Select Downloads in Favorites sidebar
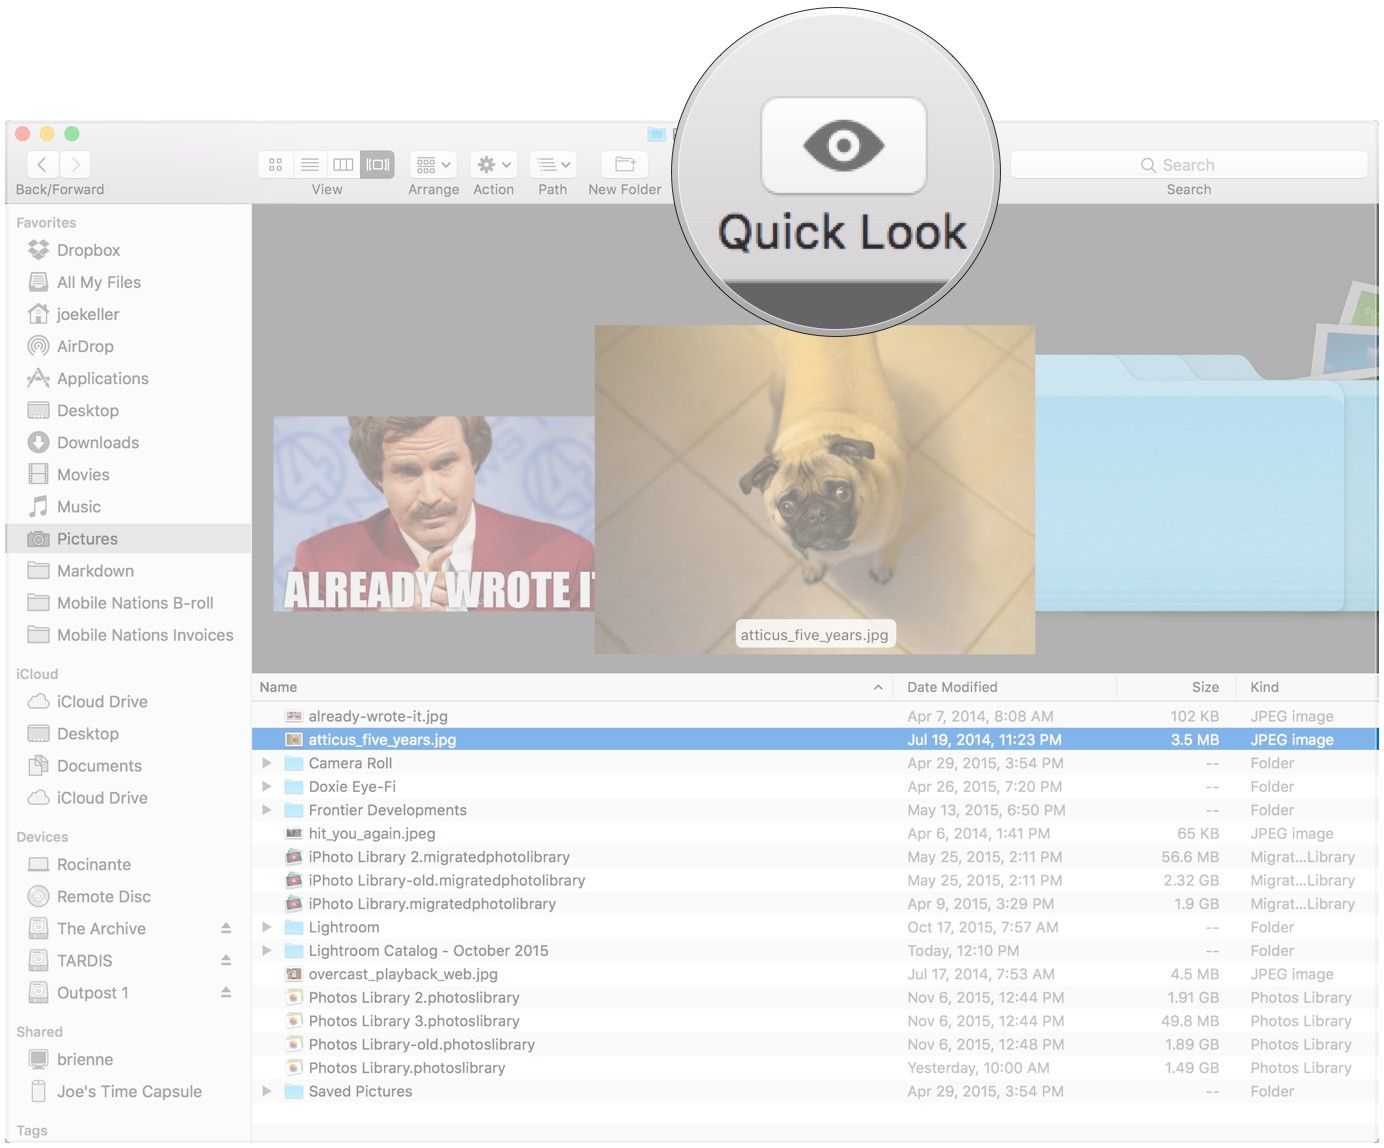The width and height of the screenshot is (1384, 1148). point(97,443)
